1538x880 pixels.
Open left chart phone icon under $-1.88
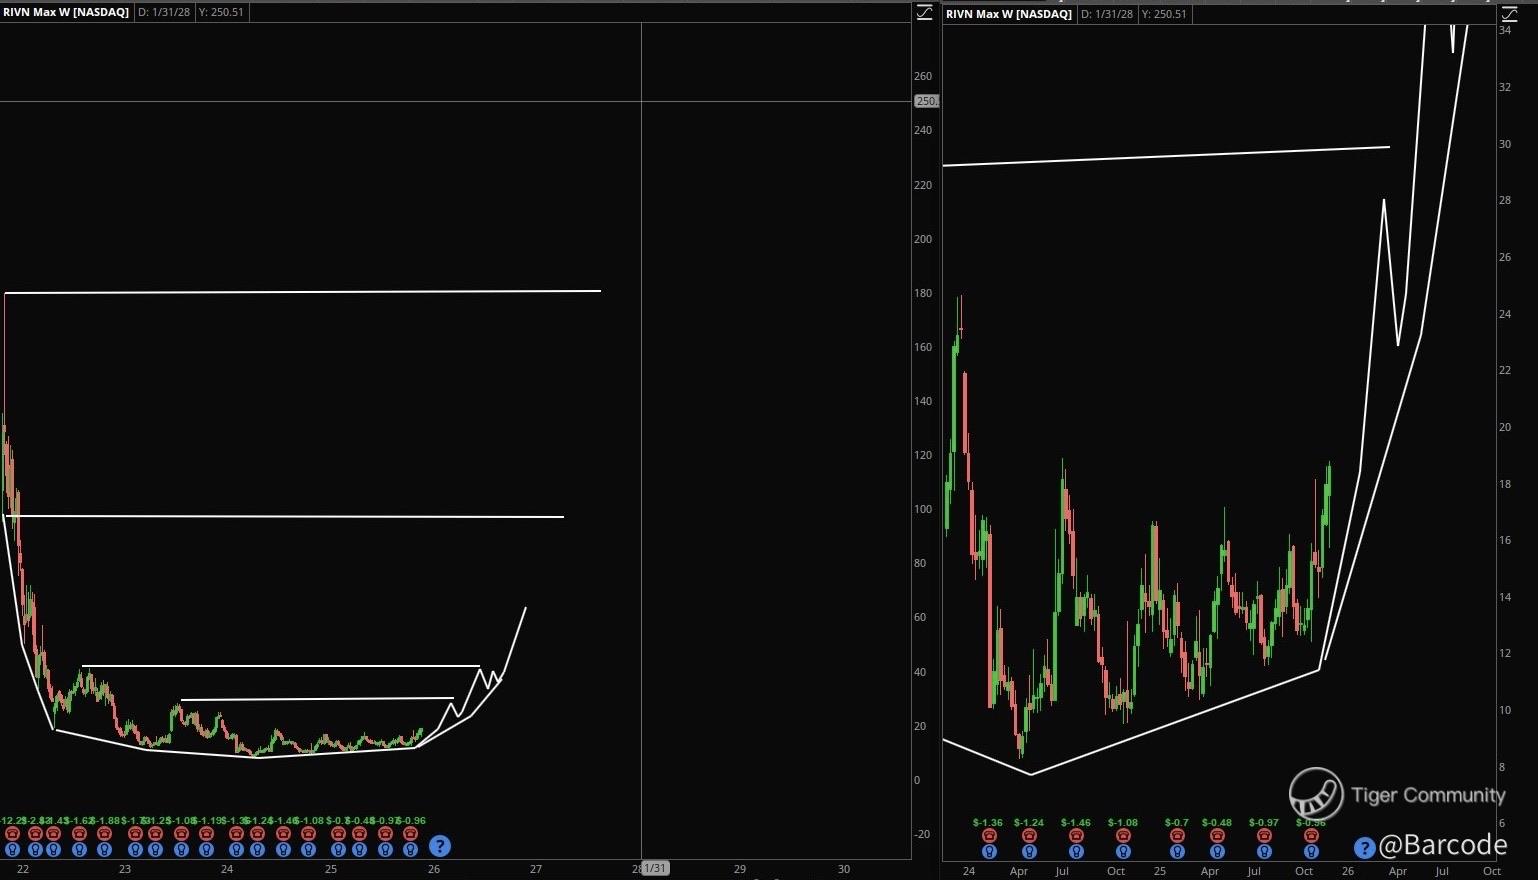(104, 834)
